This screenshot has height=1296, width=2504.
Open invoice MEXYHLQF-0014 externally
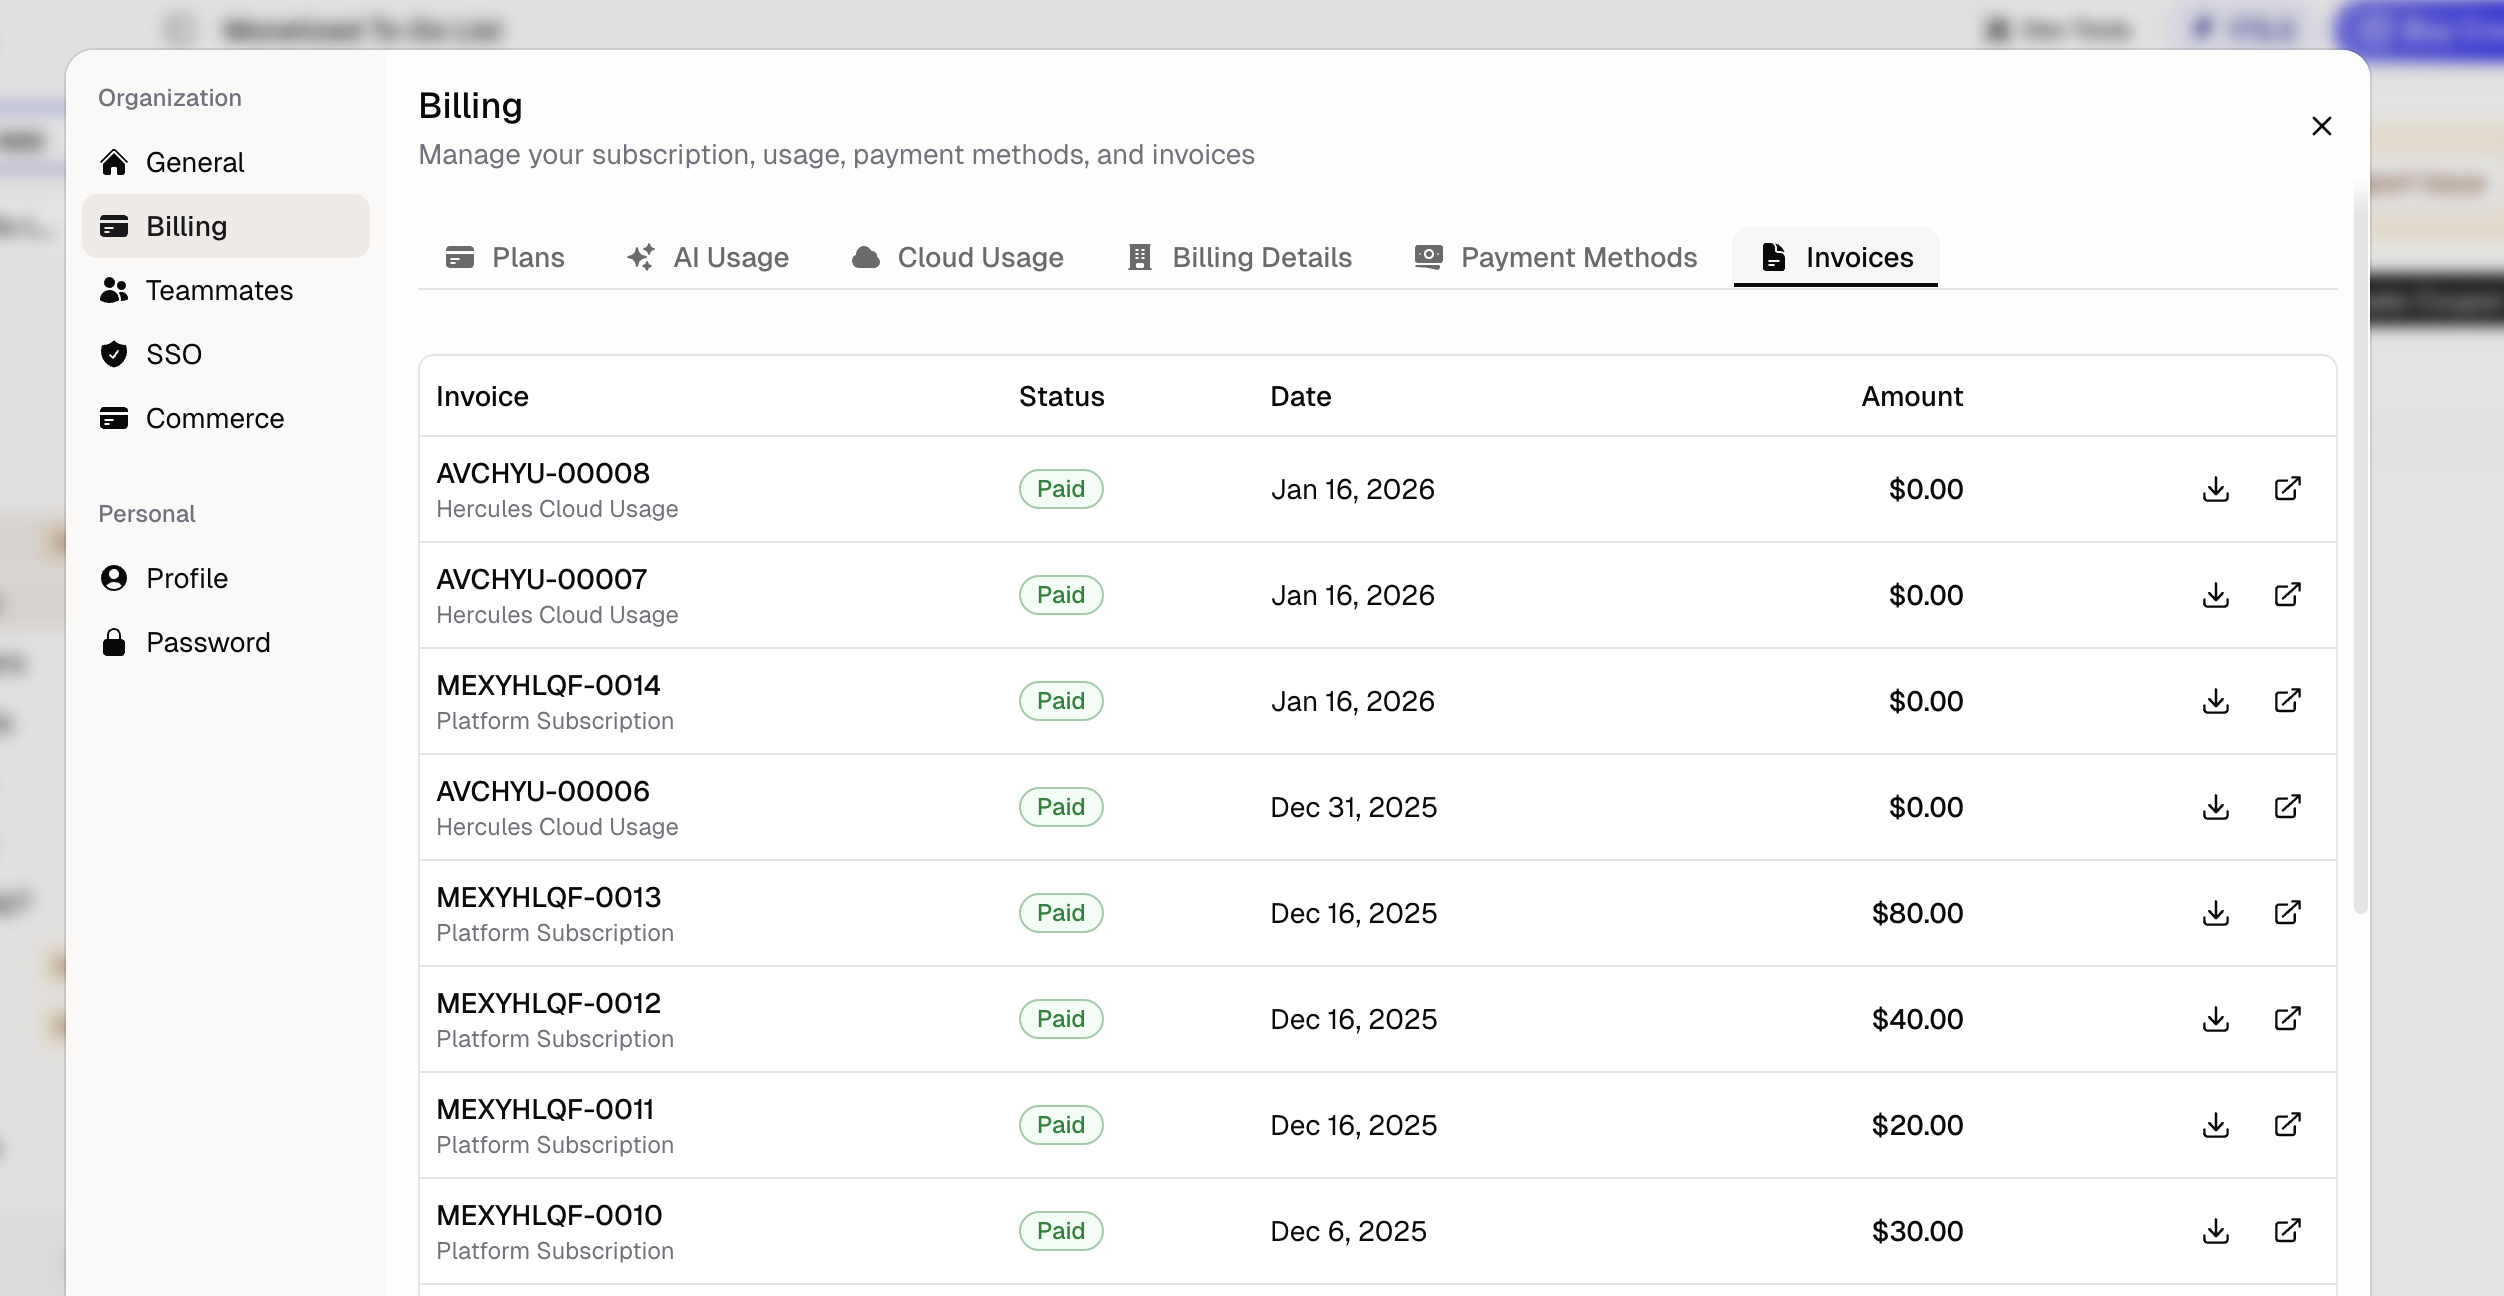(2288, 701)
